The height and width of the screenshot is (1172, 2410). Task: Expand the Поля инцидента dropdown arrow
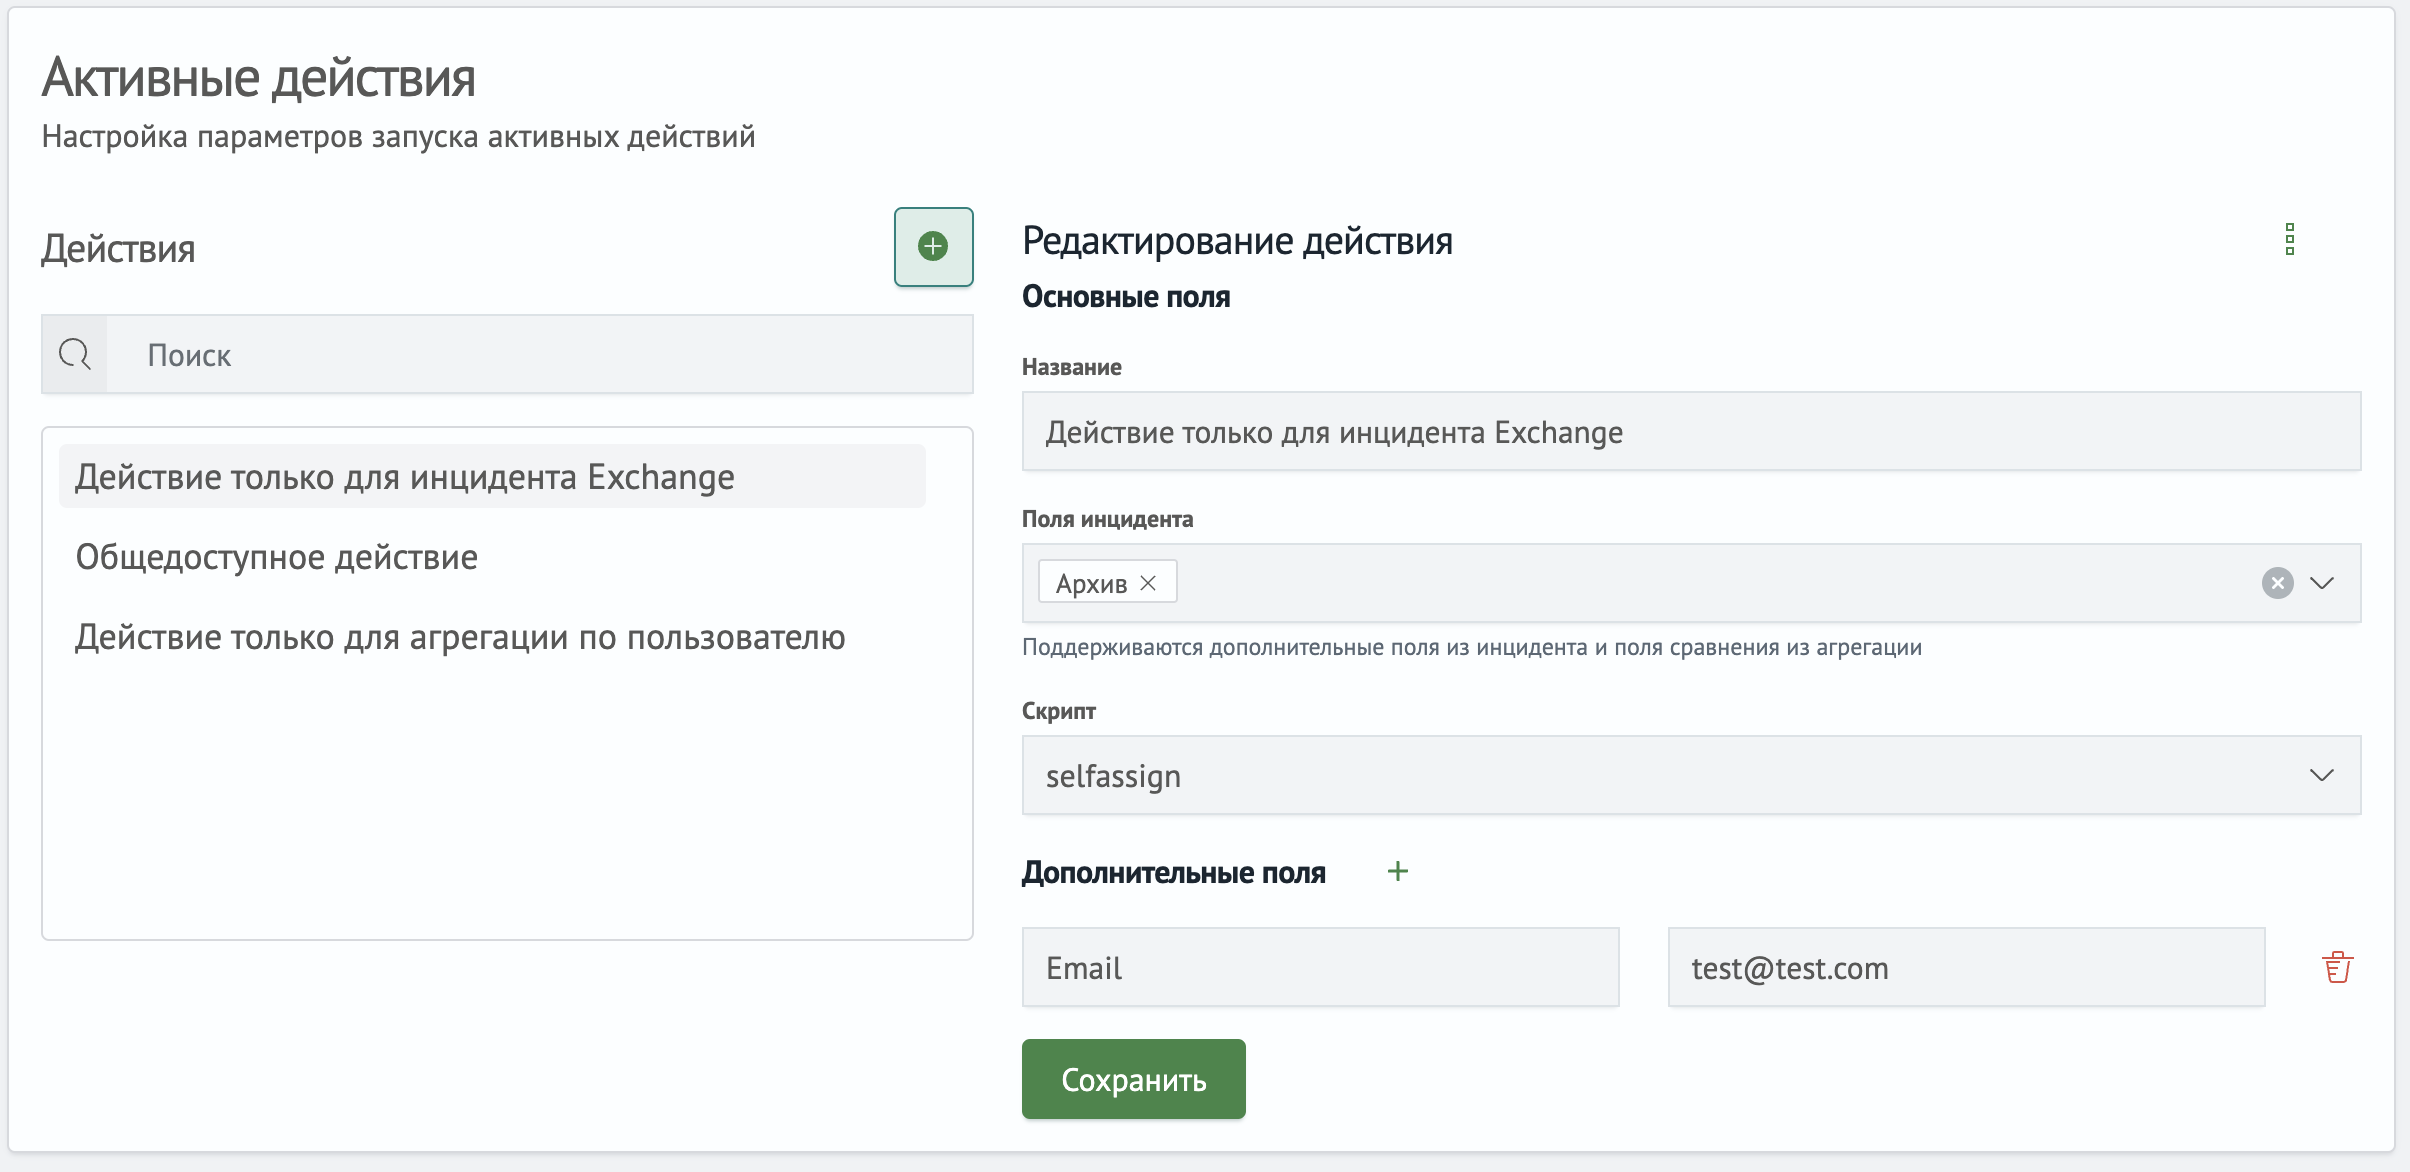(x=2322, y=583)
